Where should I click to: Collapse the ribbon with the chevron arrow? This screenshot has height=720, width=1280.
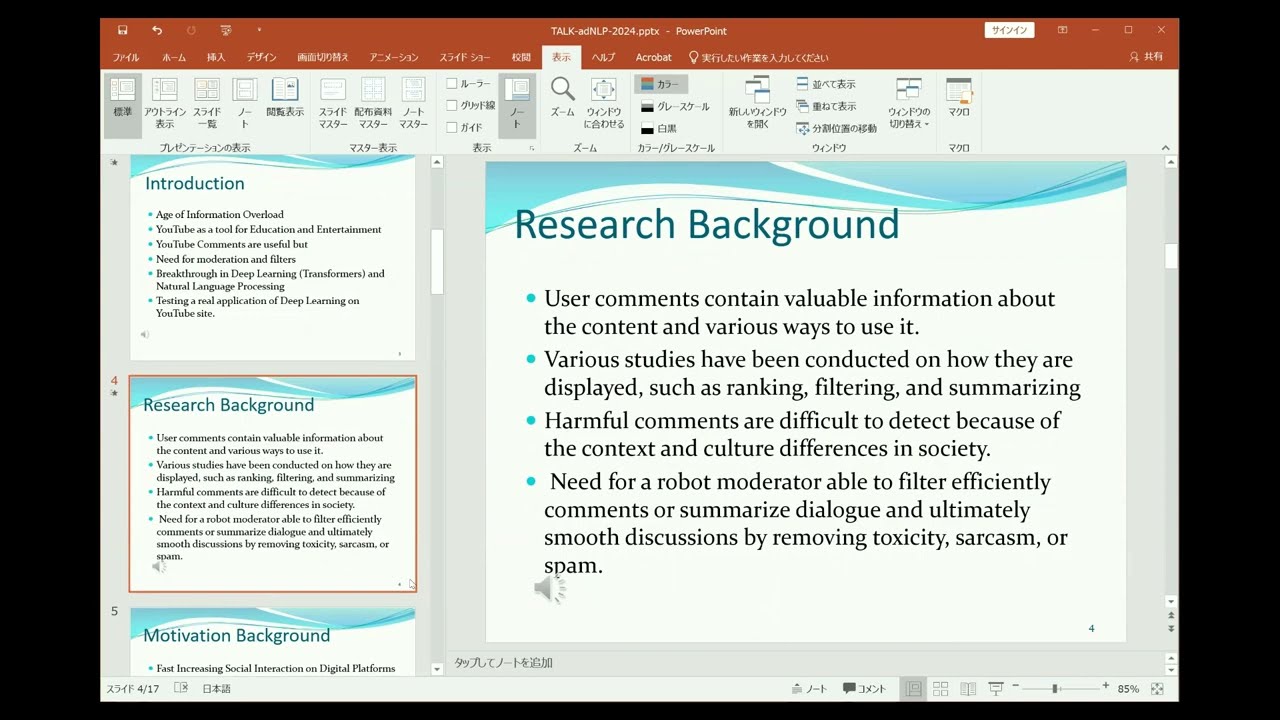pos(1165,148)
